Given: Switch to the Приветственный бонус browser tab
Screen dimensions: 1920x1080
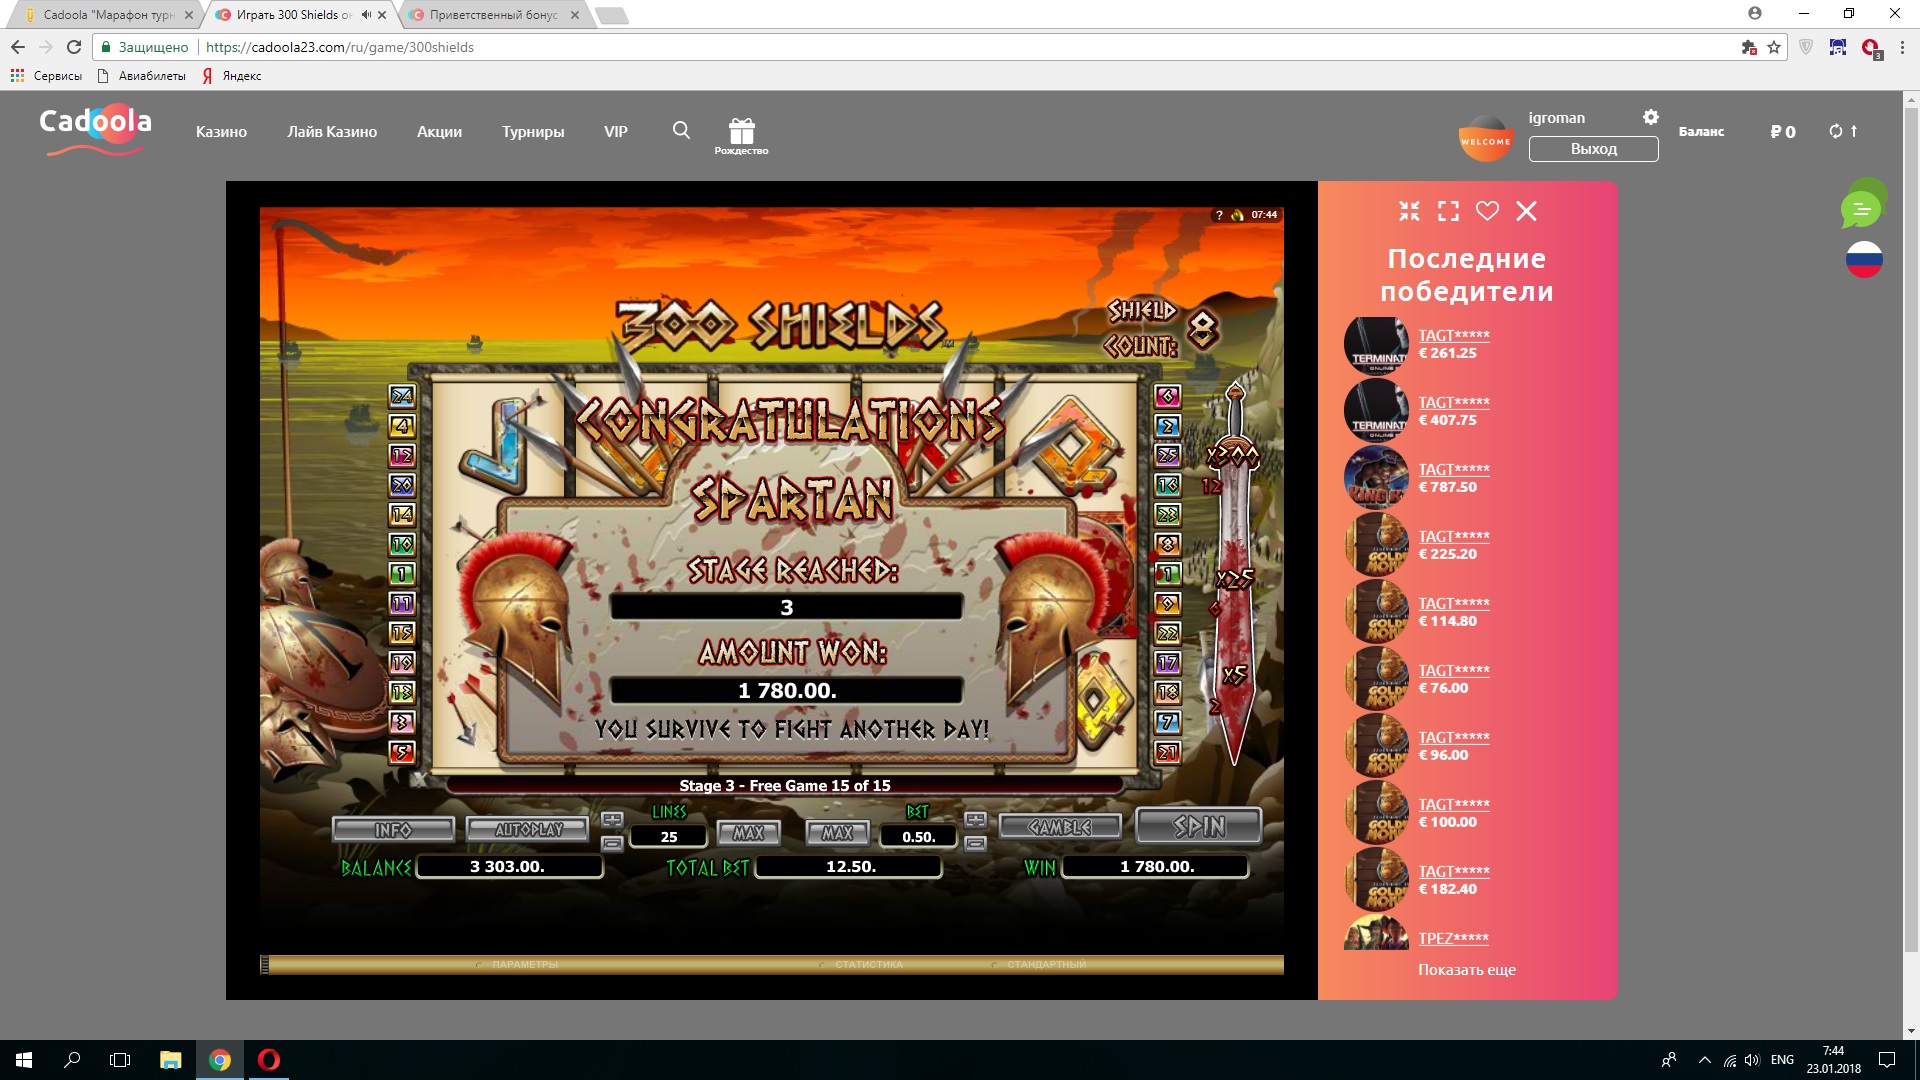Looking at the screenshot, I should 493,15.
